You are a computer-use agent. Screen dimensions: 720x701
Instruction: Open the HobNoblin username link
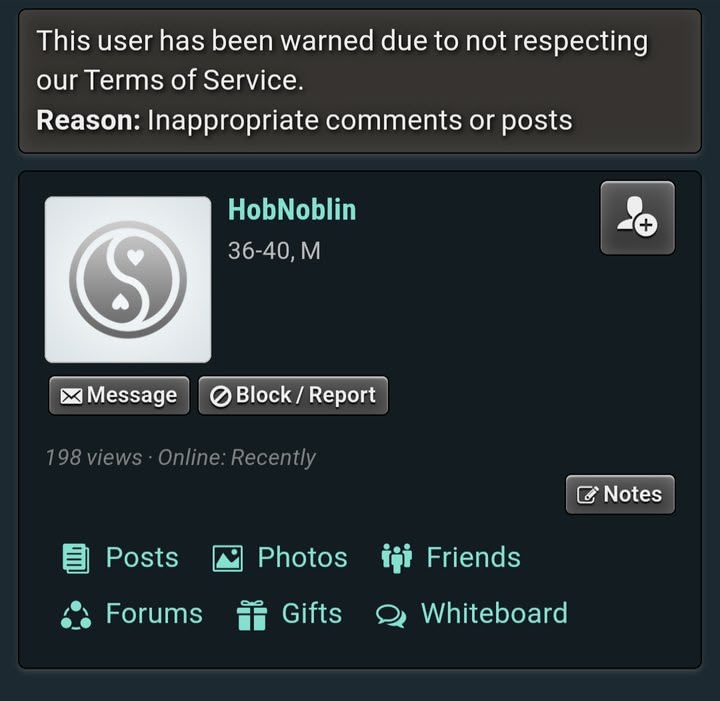tap(292, 210)
